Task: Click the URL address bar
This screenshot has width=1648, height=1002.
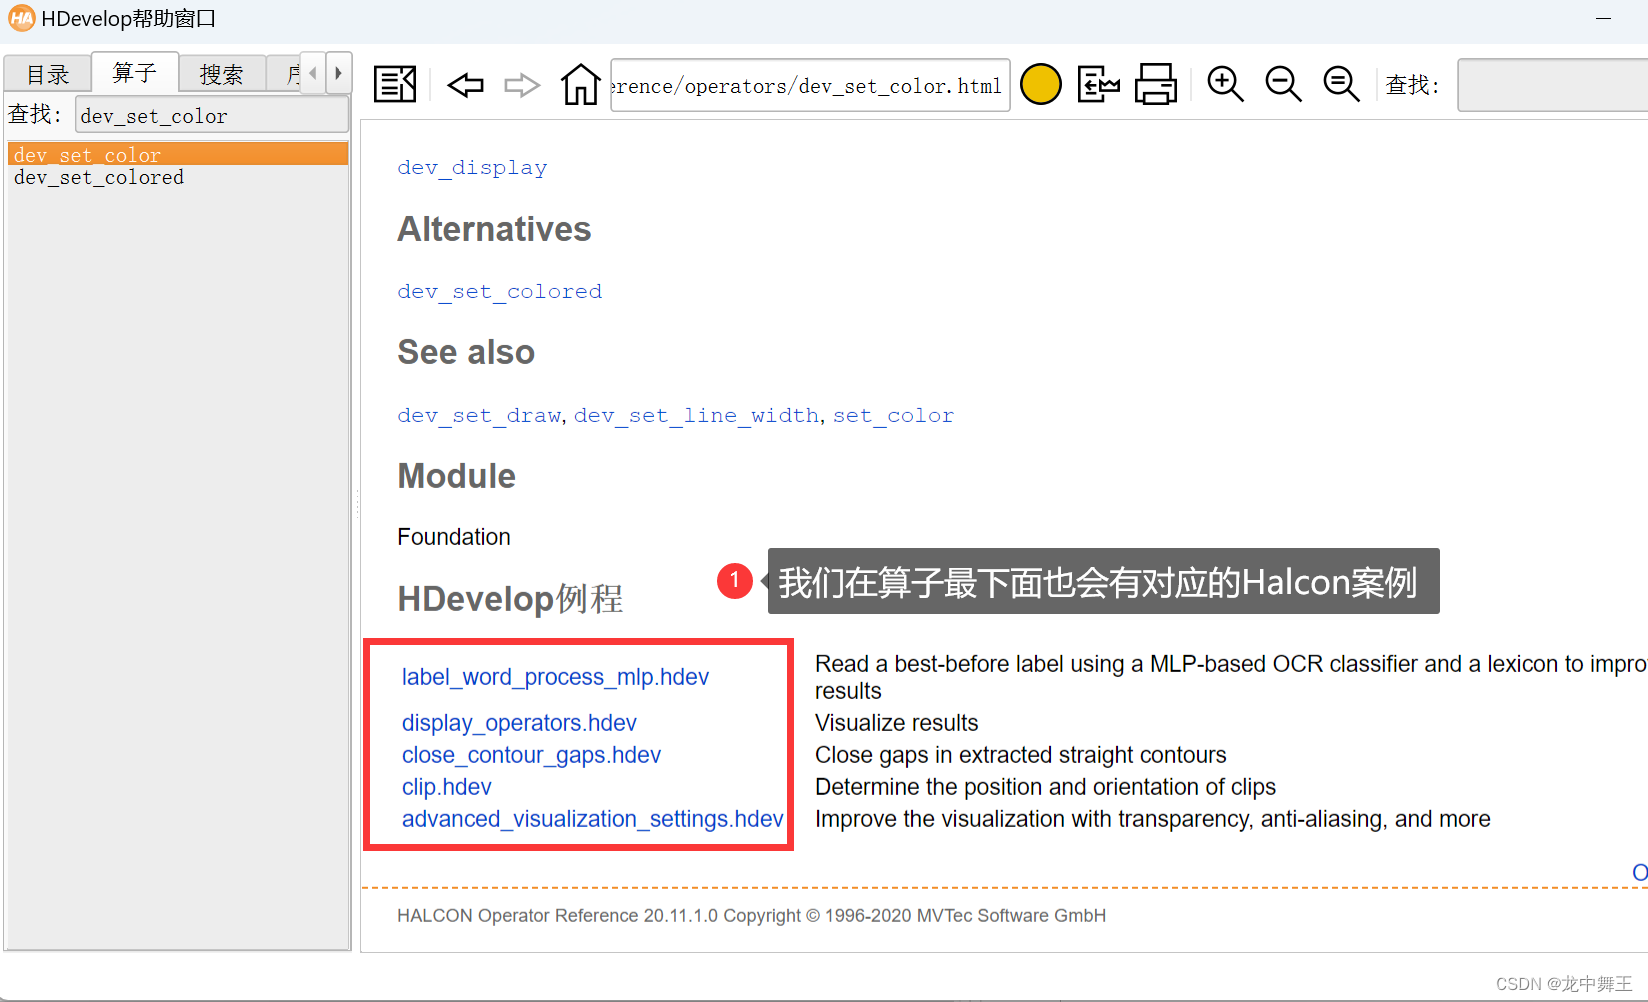Action: point(810,85)
